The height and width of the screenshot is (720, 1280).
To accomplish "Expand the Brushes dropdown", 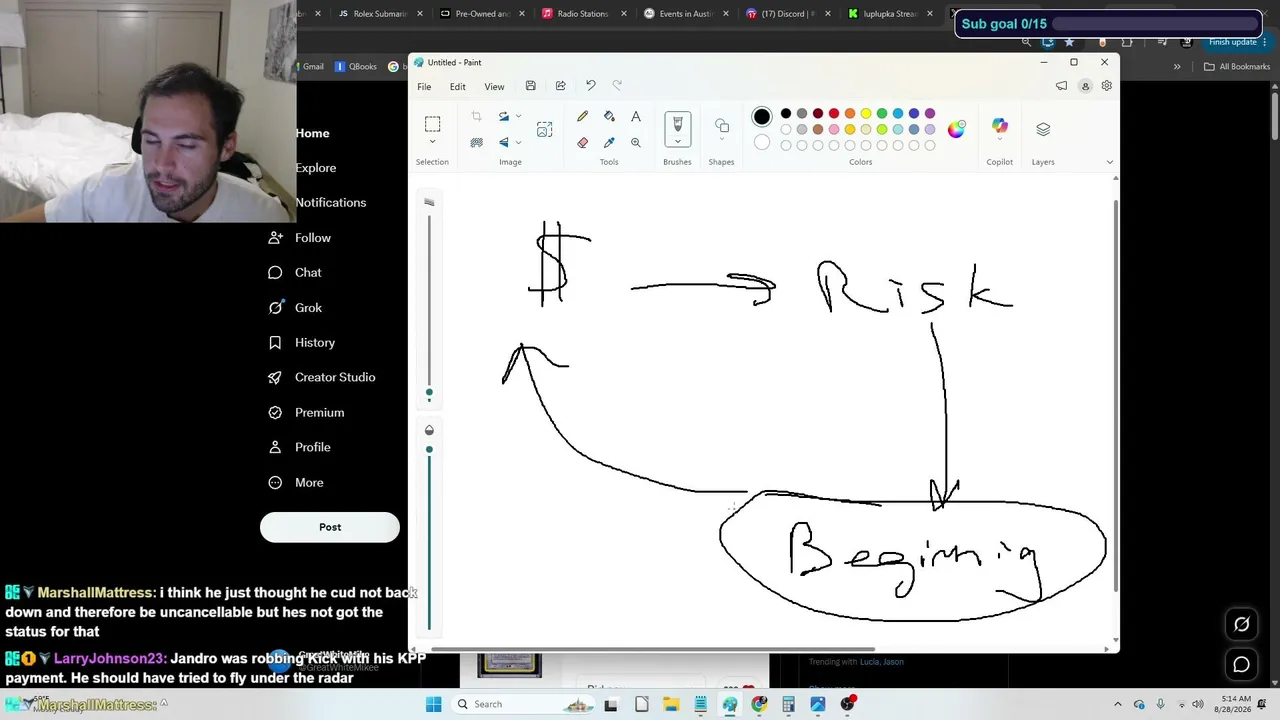I will [677, 142].
